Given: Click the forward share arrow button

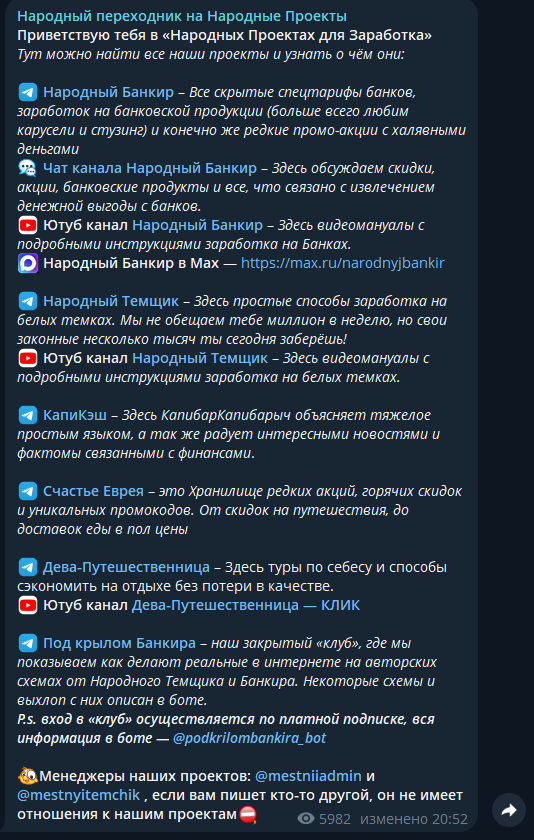Looking at the screenshot, I should (509, 810).
